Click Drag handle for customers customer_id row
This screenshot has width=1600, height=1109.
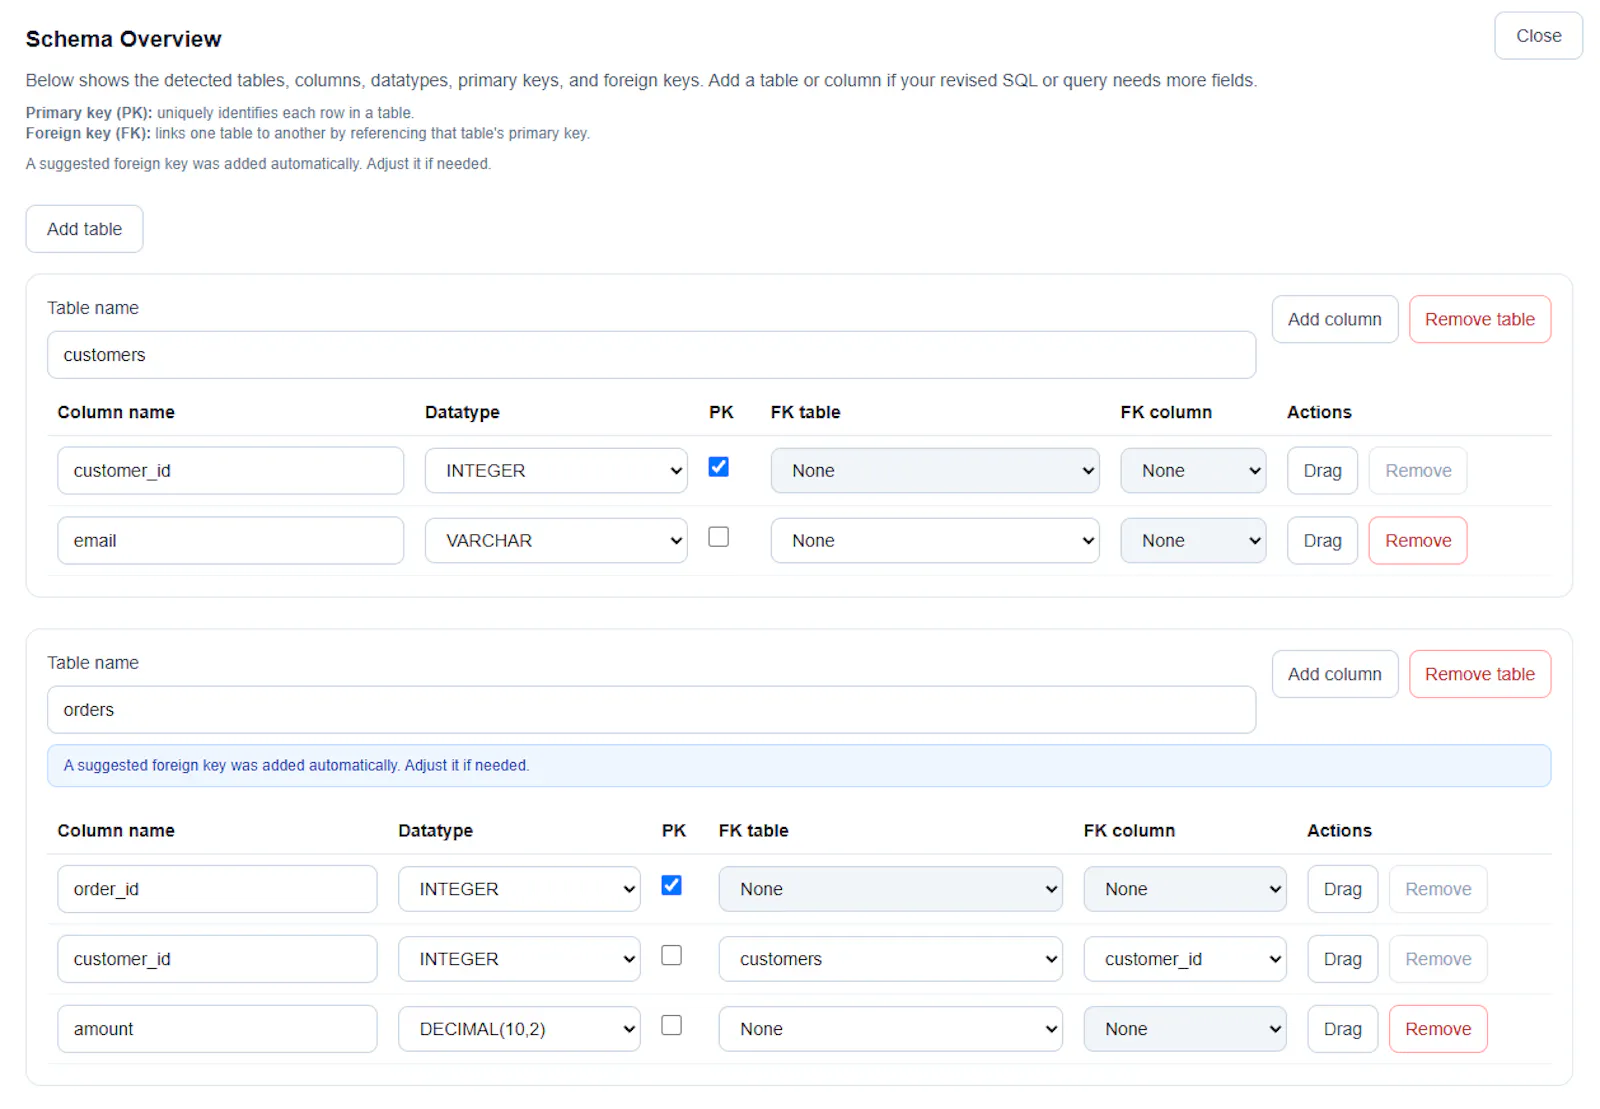click(1322, 471)
